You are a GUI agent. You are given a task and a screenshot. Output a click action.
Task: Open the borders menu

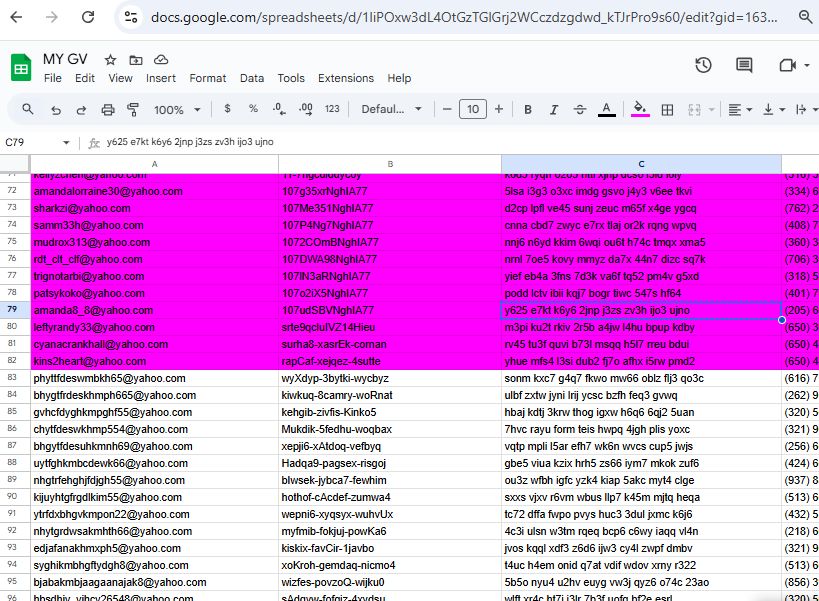click(x=667, y=110)
